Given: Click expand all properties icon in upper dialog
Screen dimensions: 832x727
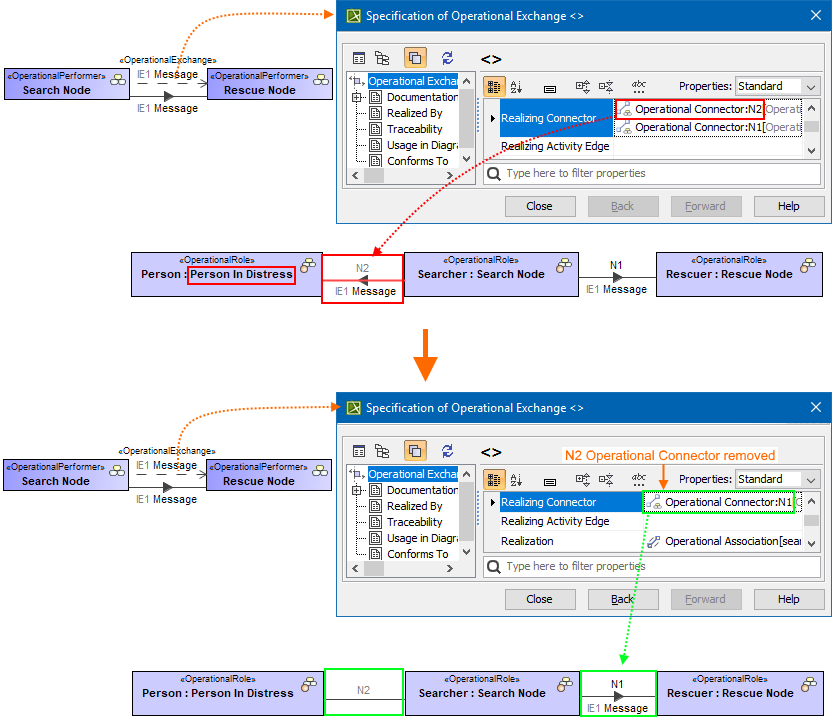Looking at the screenshot, I should [583, 87].
